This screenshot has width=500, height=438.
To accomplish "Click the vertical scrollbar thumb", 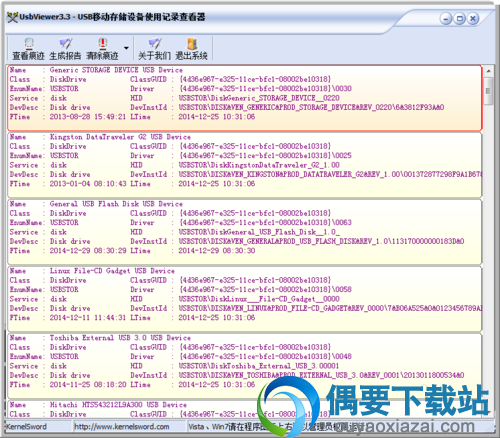I will click(x=488, y=91).
